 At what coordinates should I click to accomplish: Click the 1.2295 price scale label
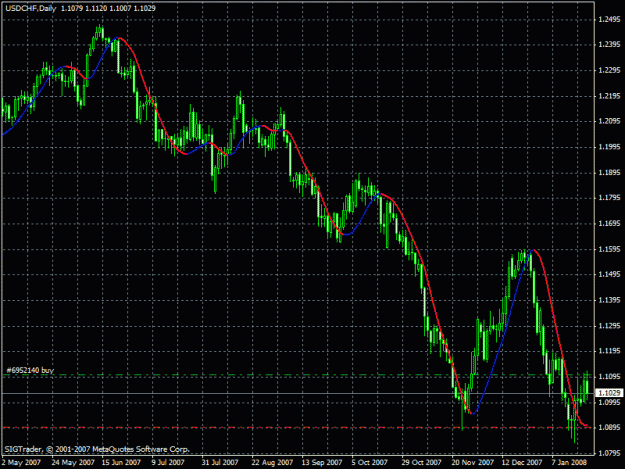coord(609,71)
